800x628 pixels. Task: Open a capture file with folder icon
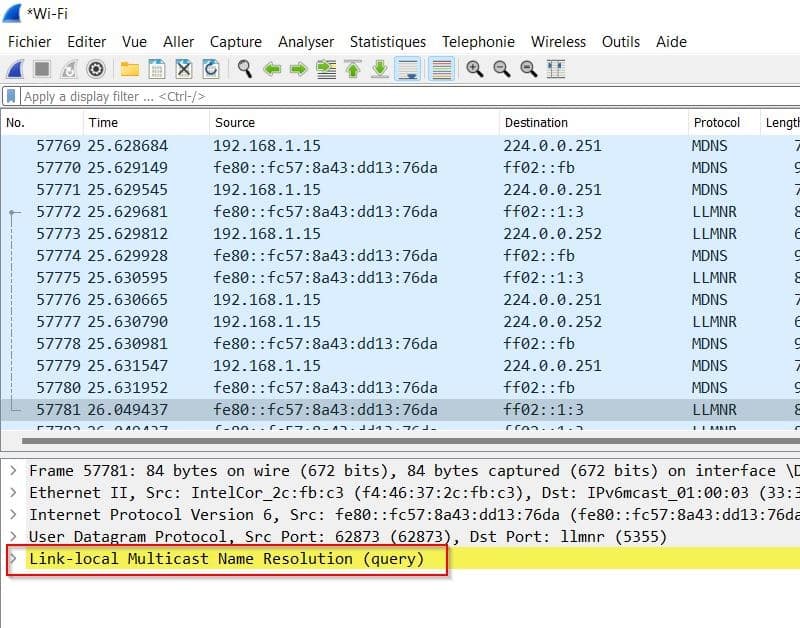[130, 69]
